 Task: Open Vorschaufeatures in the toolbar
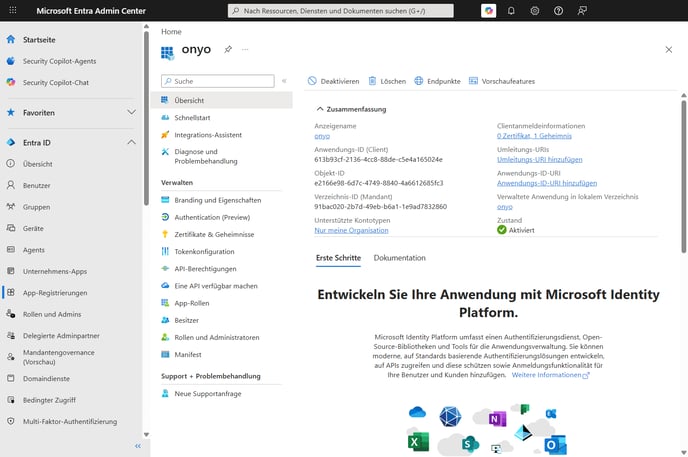click(x=502, y=81)
